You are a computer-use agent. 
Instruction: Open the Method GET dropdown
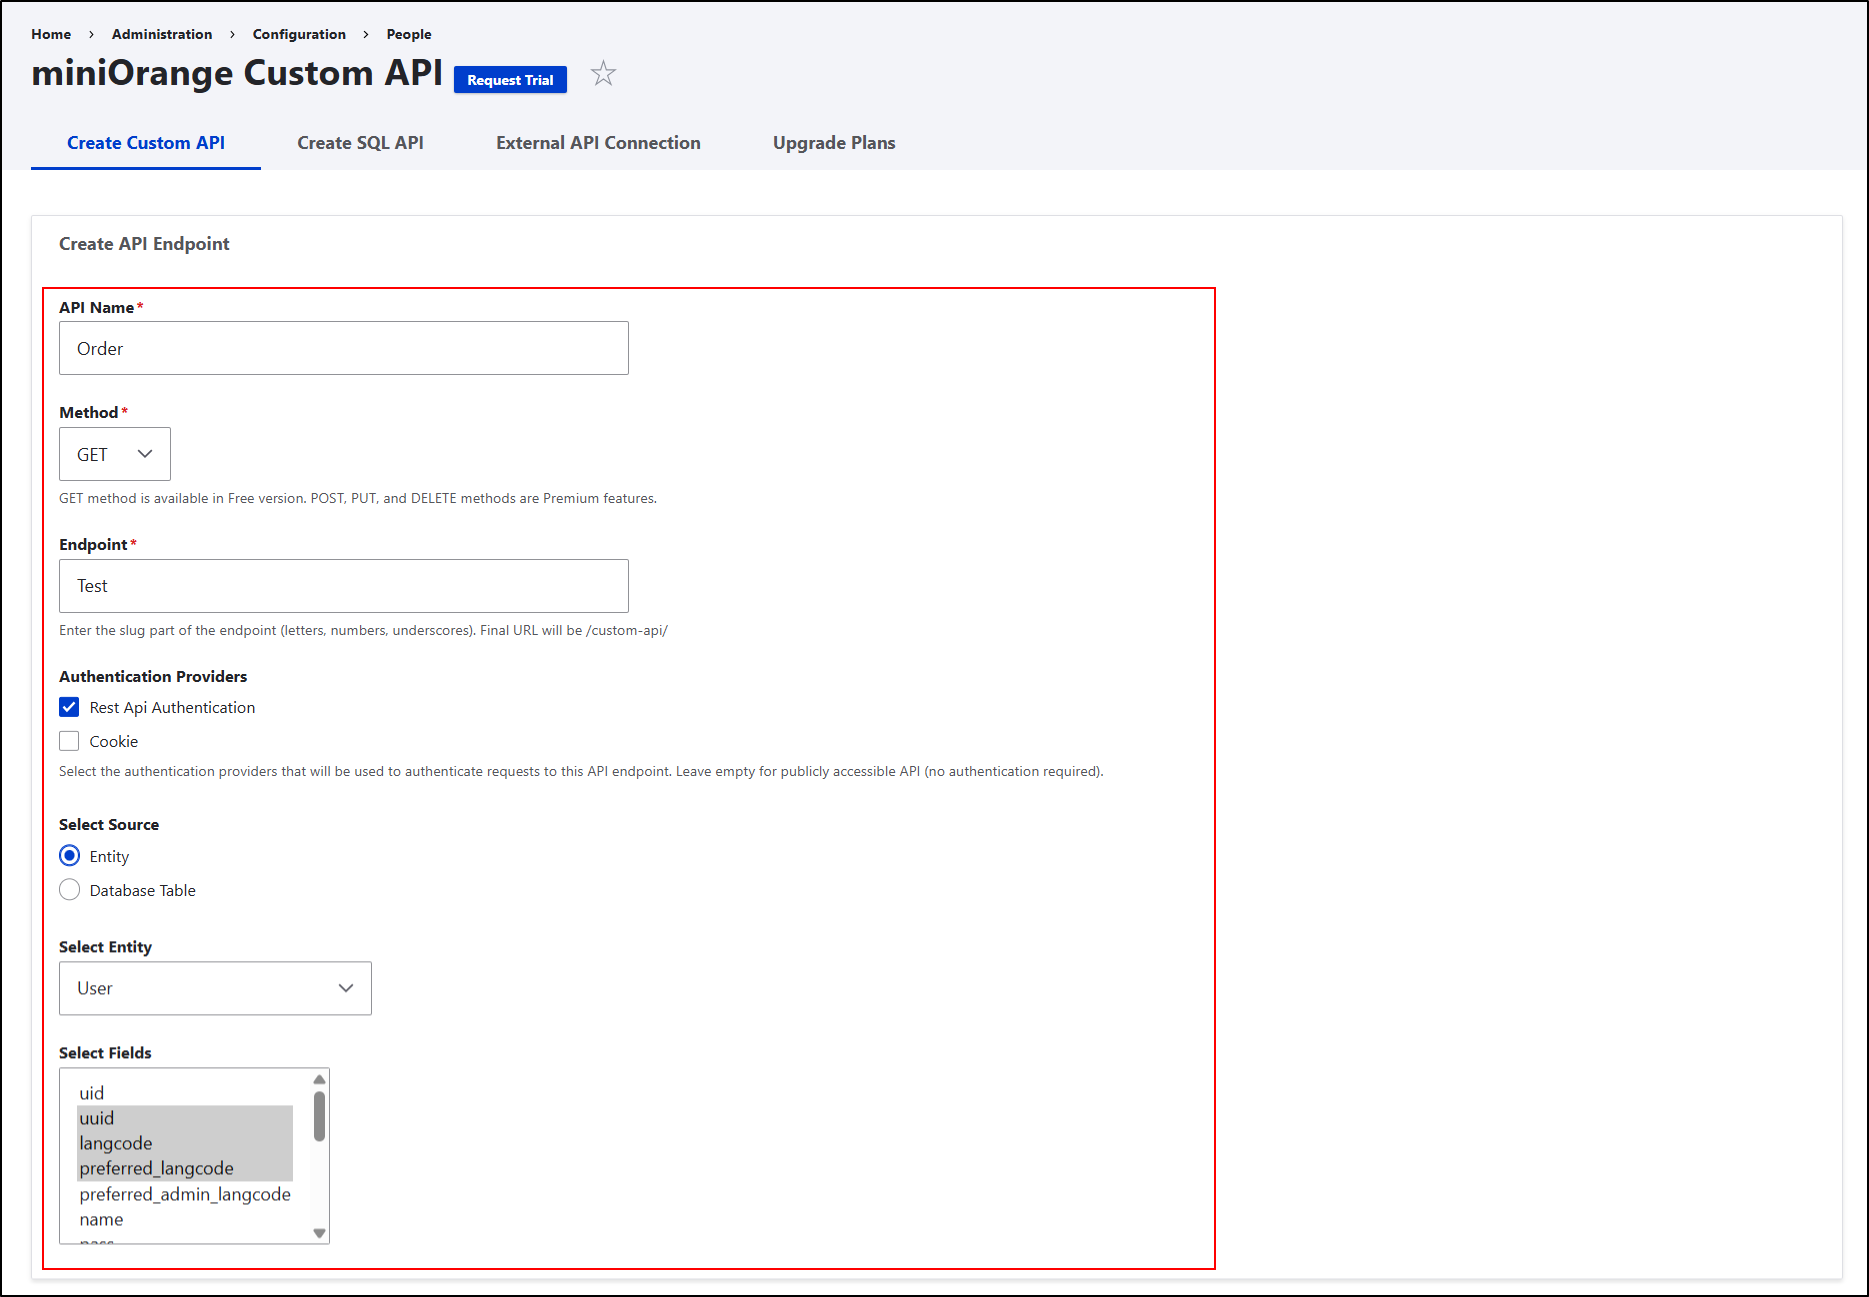coord(115,454)
